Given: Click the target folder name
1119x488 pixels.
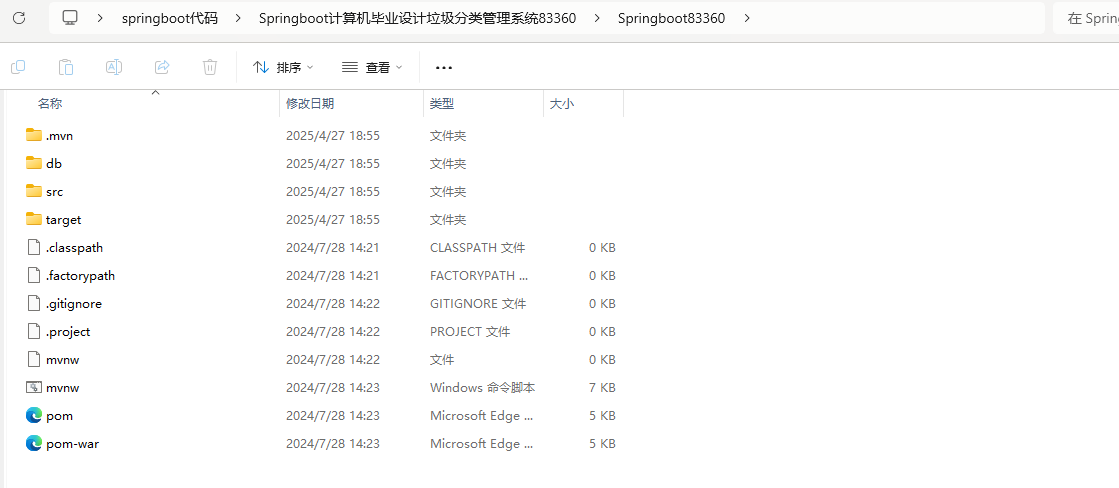Looking at the screenshot, I should (x=64, y=220).
